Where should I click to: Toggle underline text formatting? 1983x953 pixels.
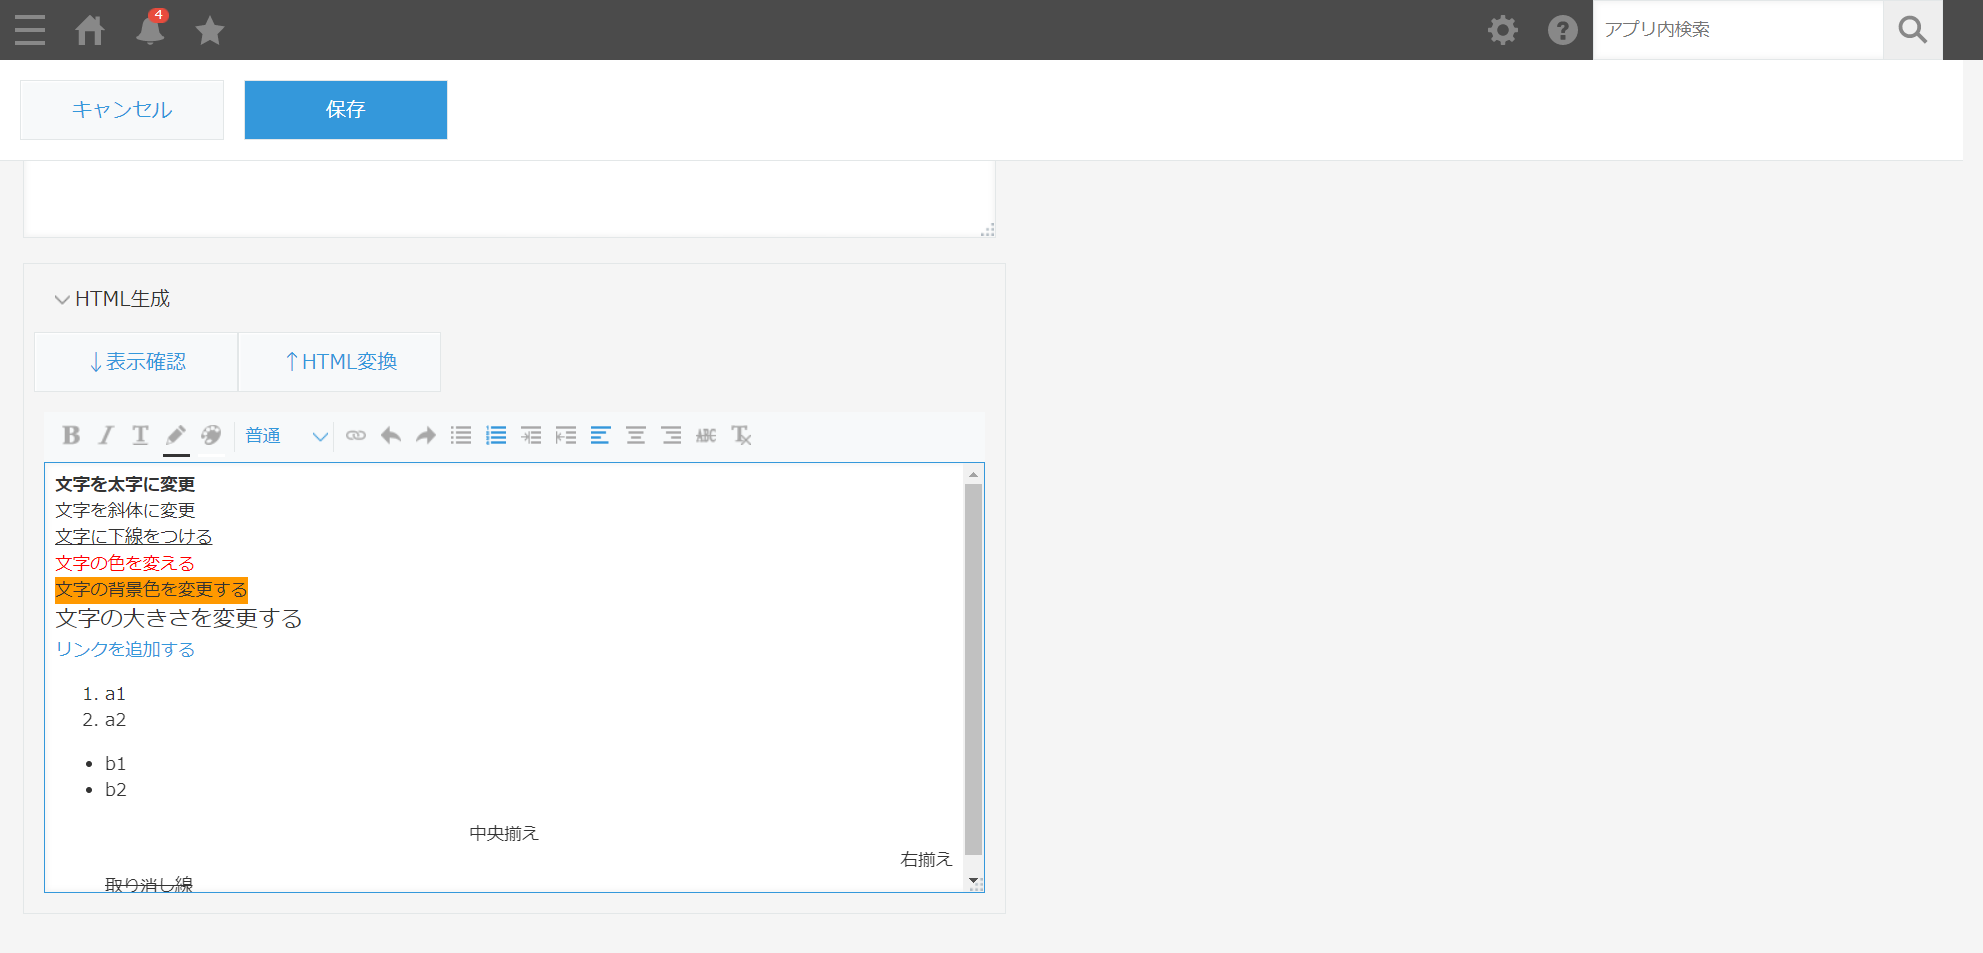(x=140, y=435)
